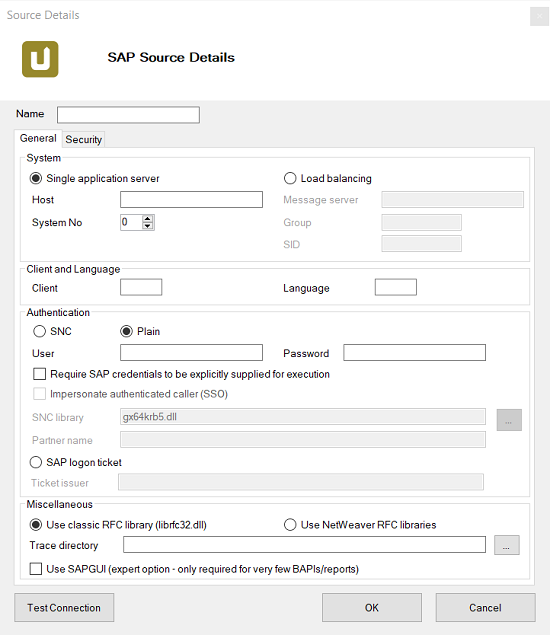Click the Partner name field
550x635 pixels.
(303, 440)
